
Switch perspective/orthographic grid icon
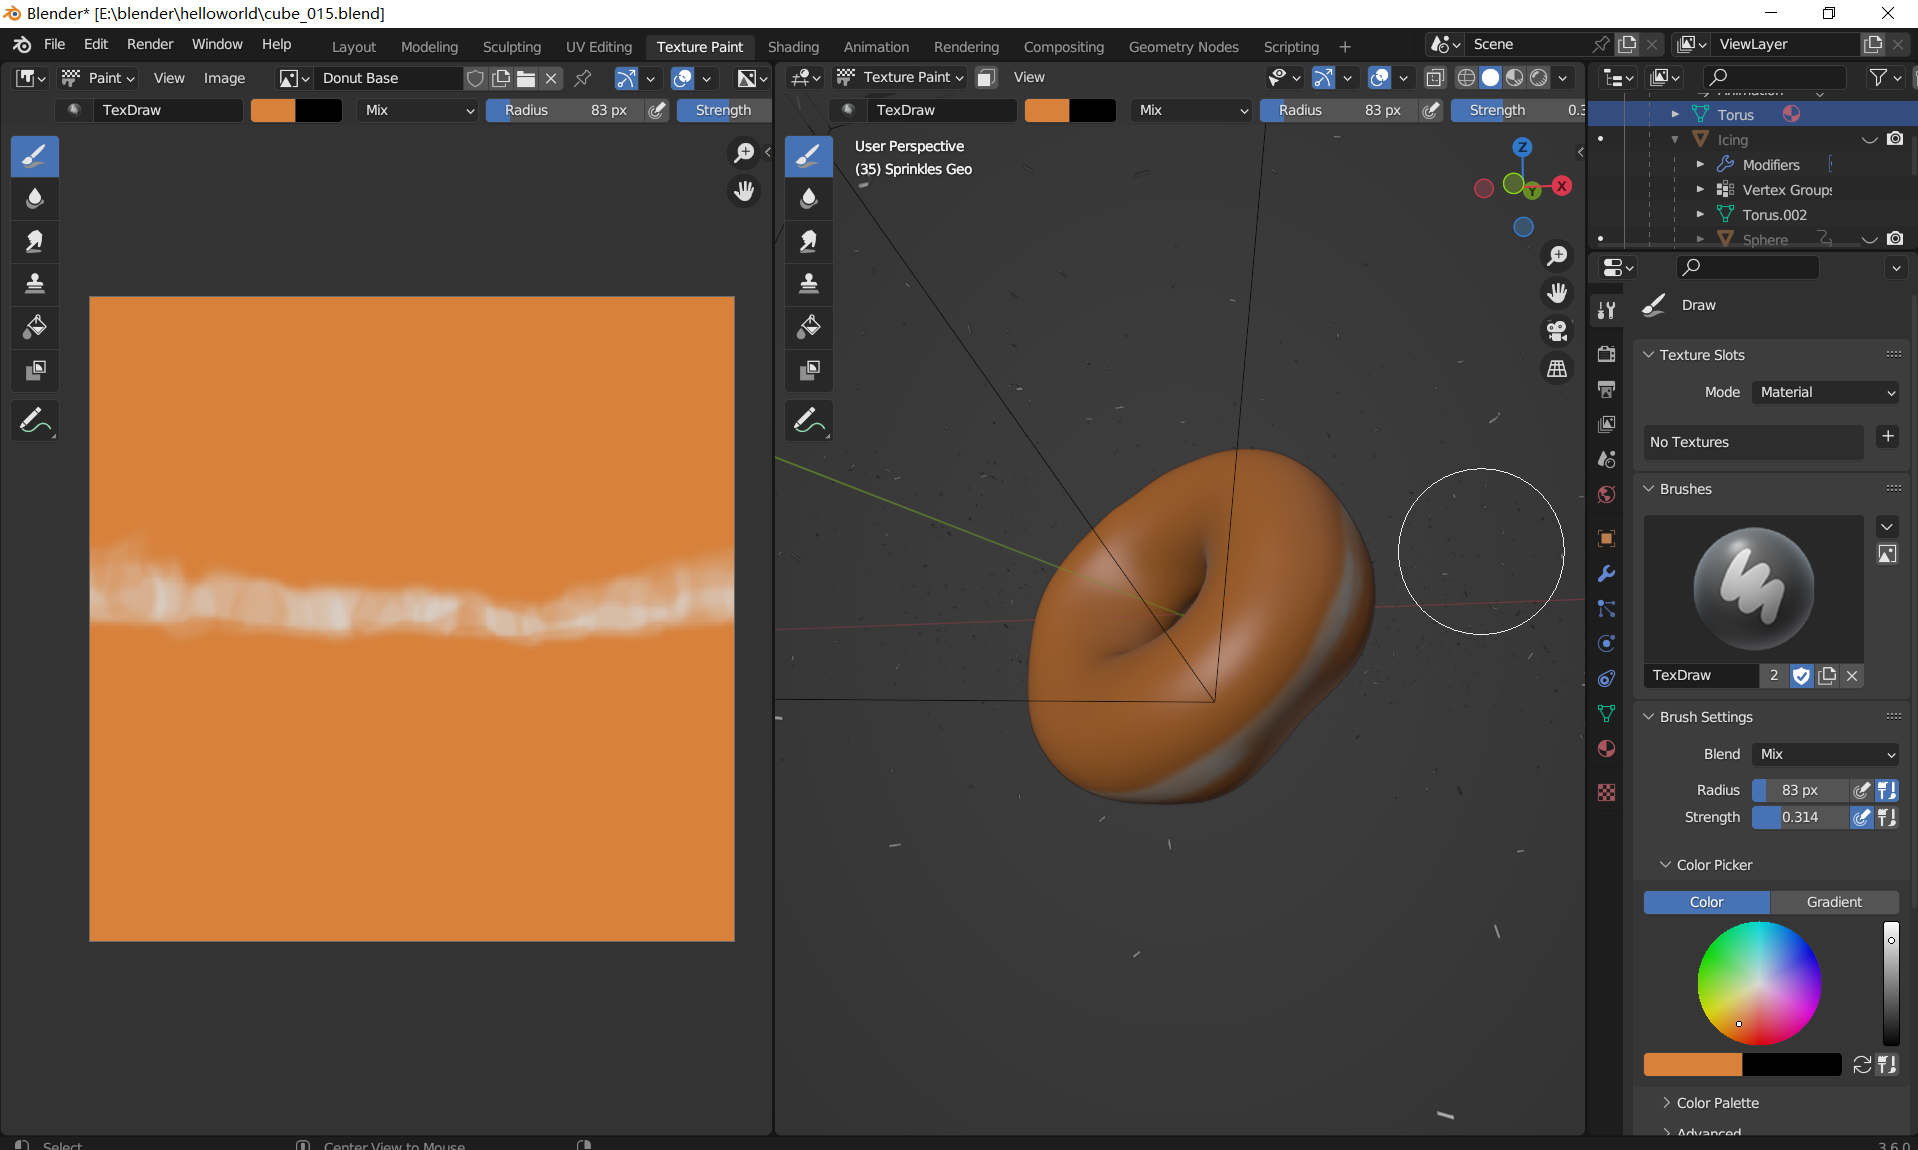click(1557, 369)
